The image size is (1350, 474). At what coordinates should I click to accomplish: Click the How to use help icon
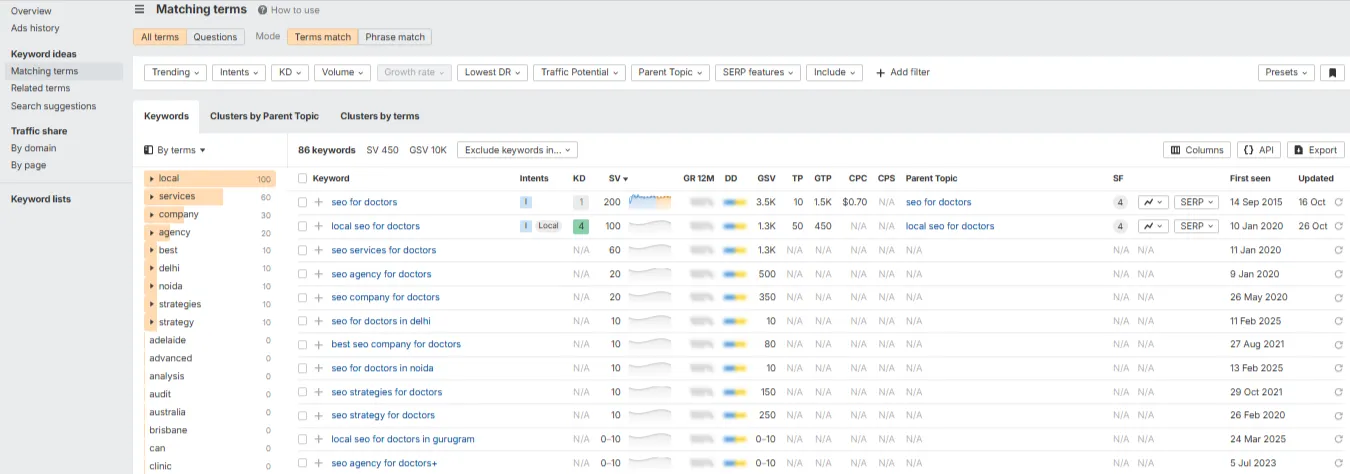point(262,10)
